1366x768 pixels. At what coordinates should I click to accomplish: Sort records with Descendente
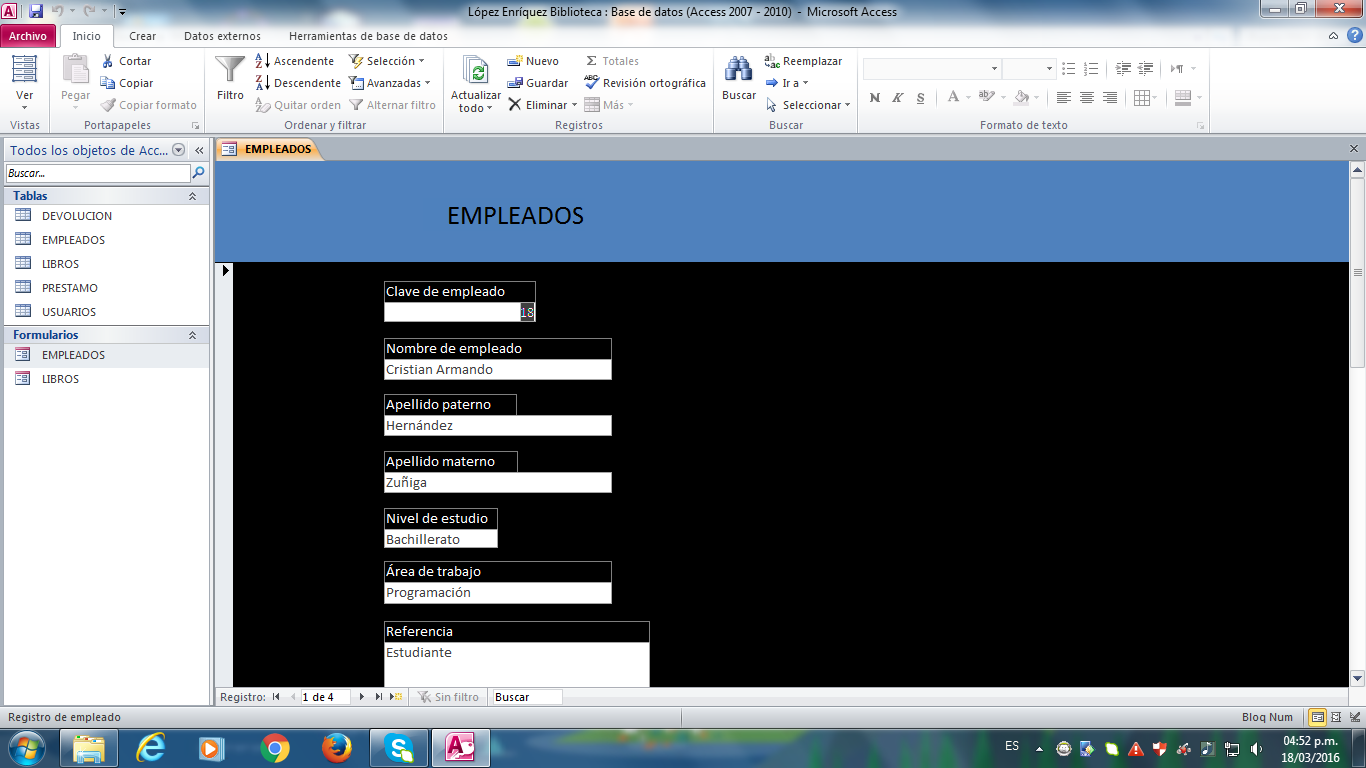[298, 83]
